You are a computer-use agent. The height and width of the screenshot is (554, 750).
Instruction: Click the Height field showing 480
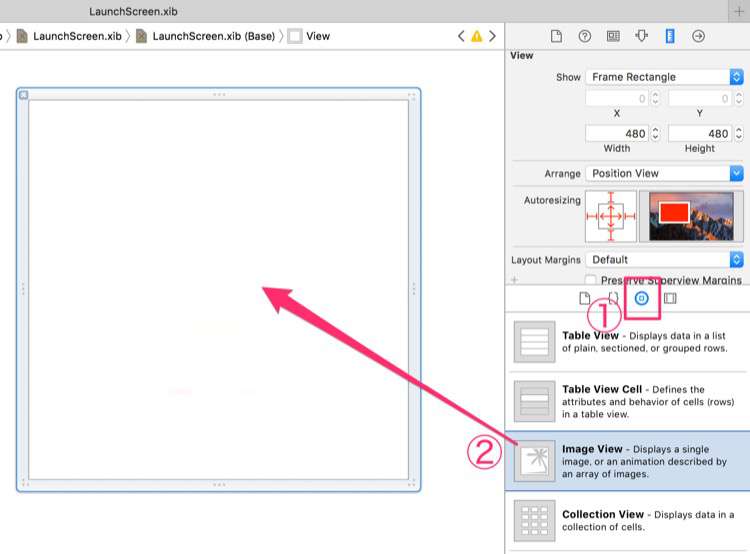(x=700, y=133)
